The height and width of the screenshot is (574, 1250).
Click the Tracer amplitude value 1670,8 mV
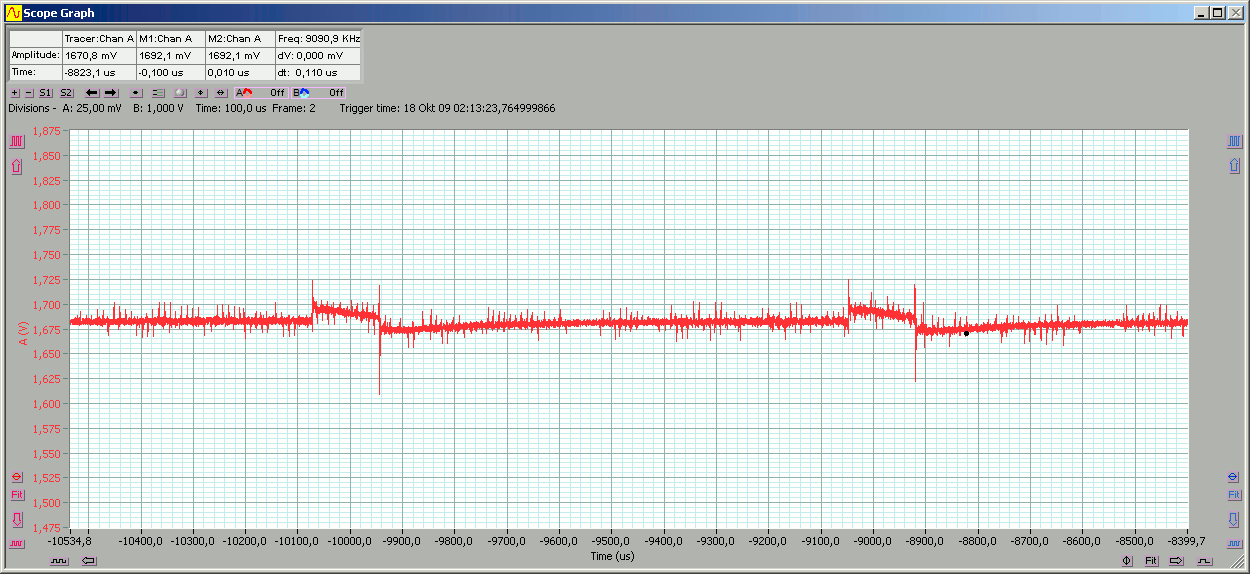click(98, 56)
